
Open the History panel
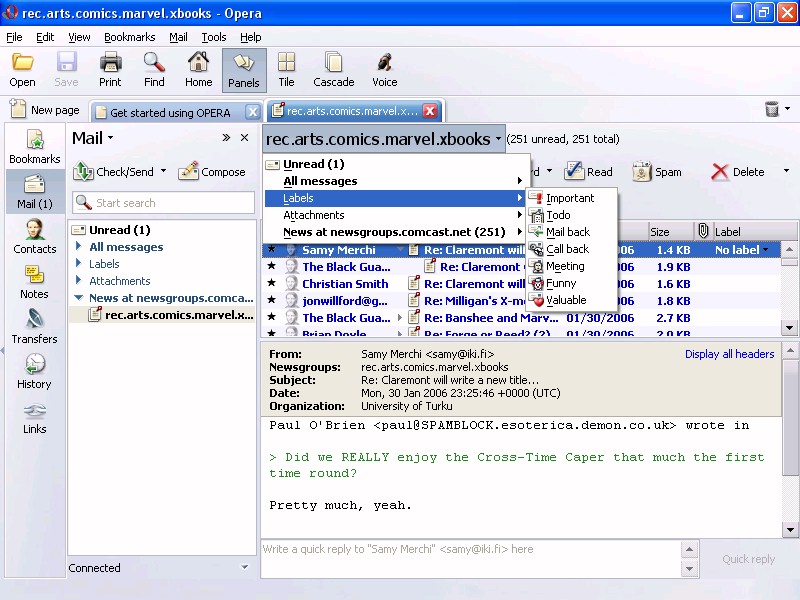click(35, 371)
